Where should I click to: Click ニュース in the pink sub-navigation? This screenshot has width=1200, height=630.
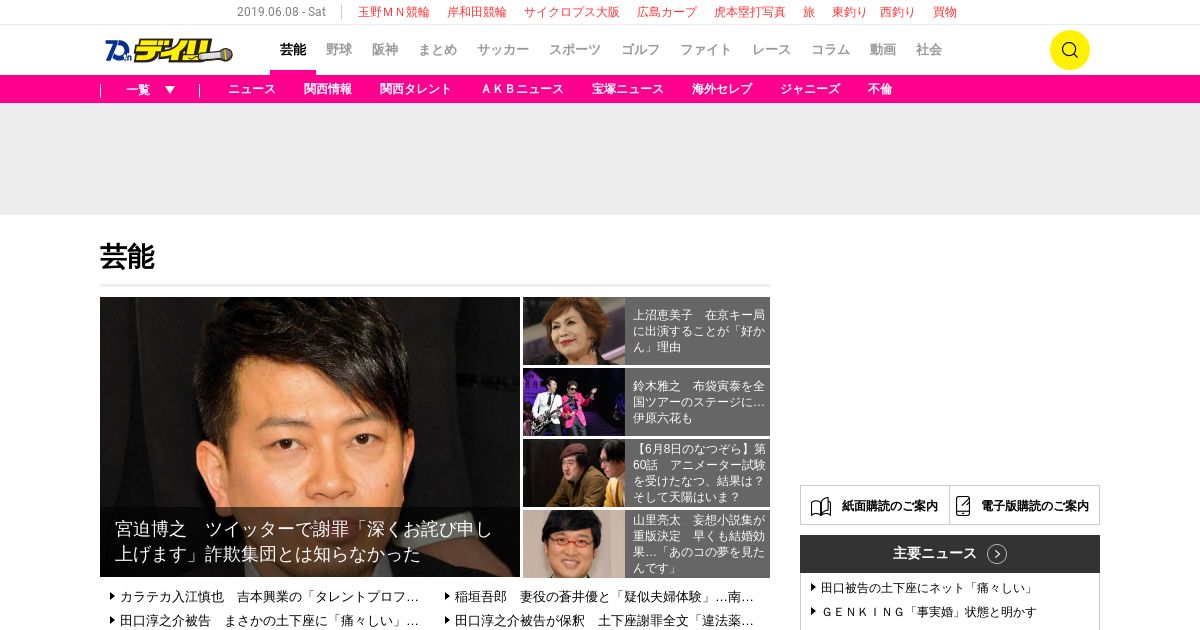(252, 89)
